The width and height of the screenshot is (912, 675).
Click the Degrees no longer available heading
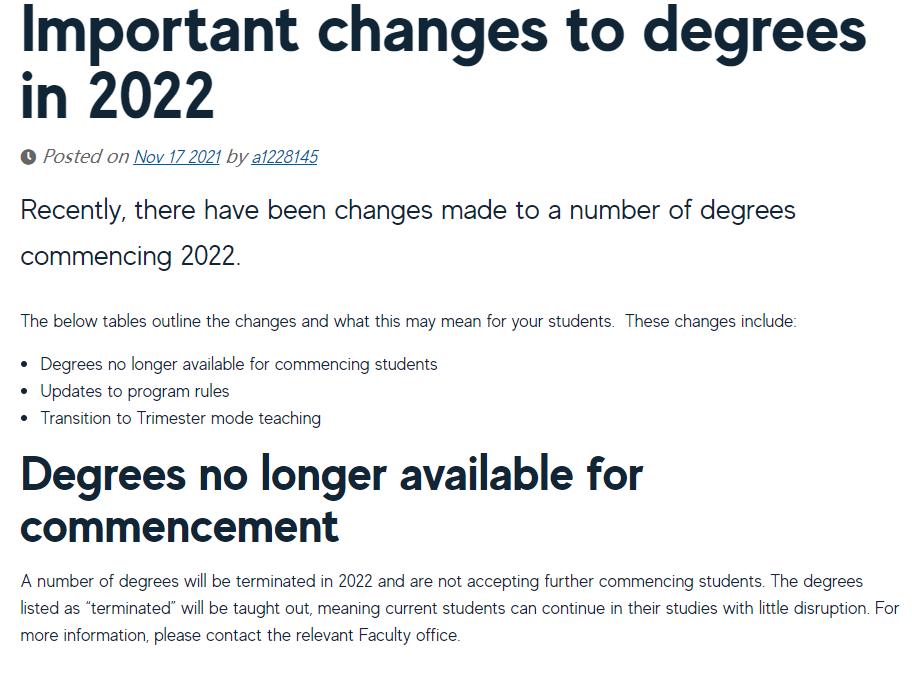332,499
